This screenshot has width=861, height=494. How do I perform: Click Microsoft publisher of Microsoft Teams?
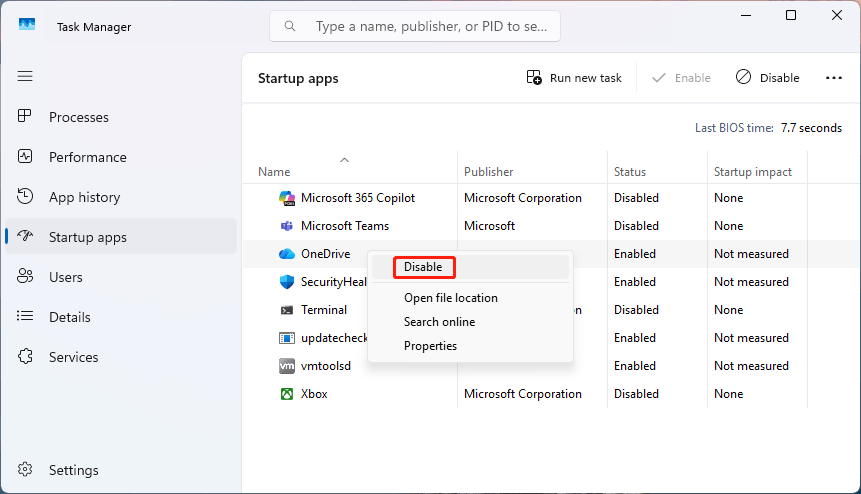pos(489,226)
